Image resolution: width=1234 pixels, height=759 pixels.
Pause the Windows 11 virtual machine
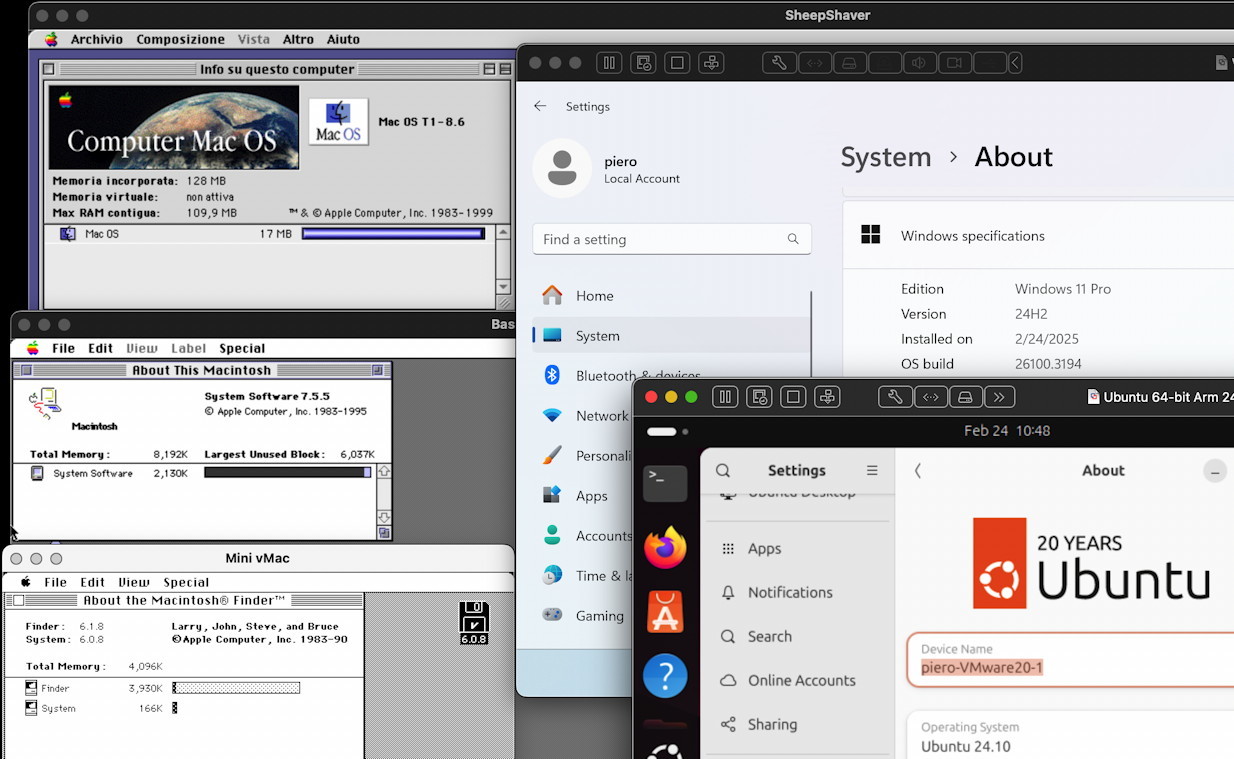click(610, 63)
